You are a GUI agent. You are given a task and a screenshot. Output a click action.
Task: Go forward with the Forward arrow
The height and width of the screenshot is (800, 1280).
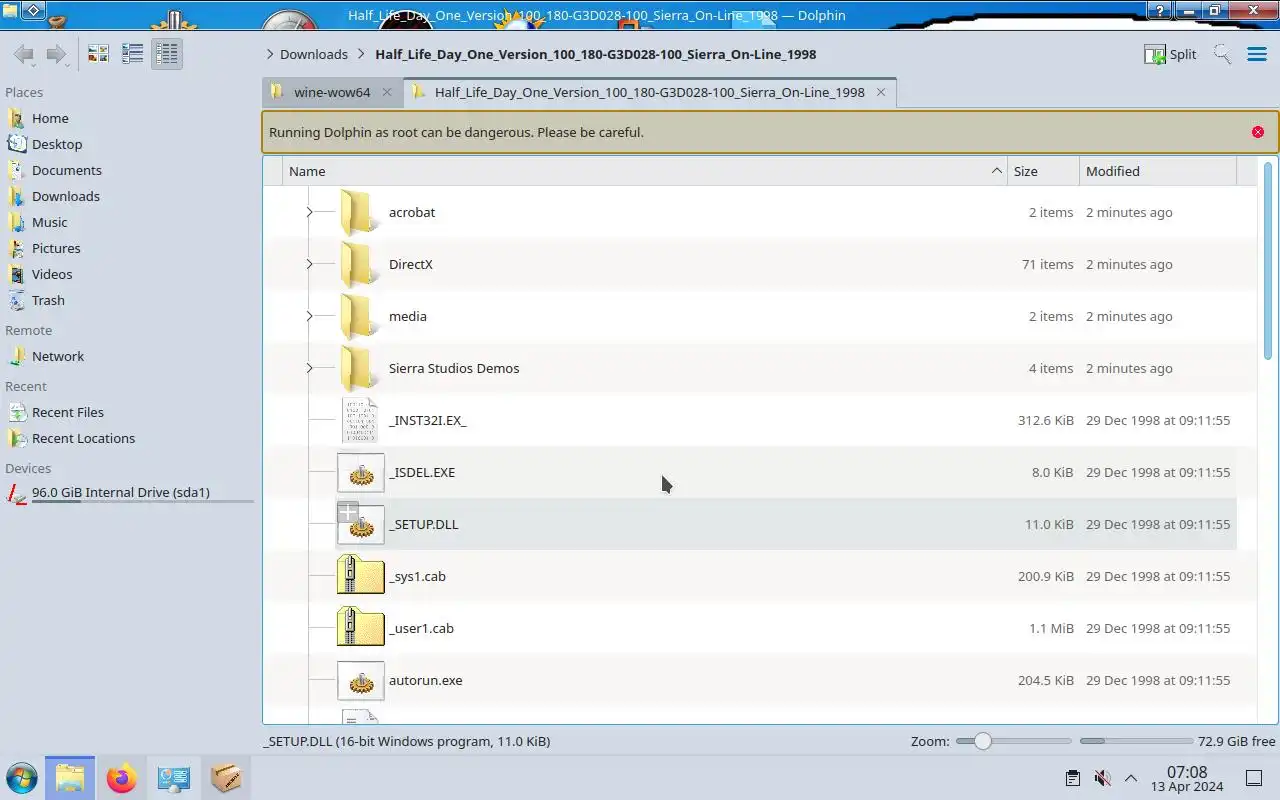point(56,54)
